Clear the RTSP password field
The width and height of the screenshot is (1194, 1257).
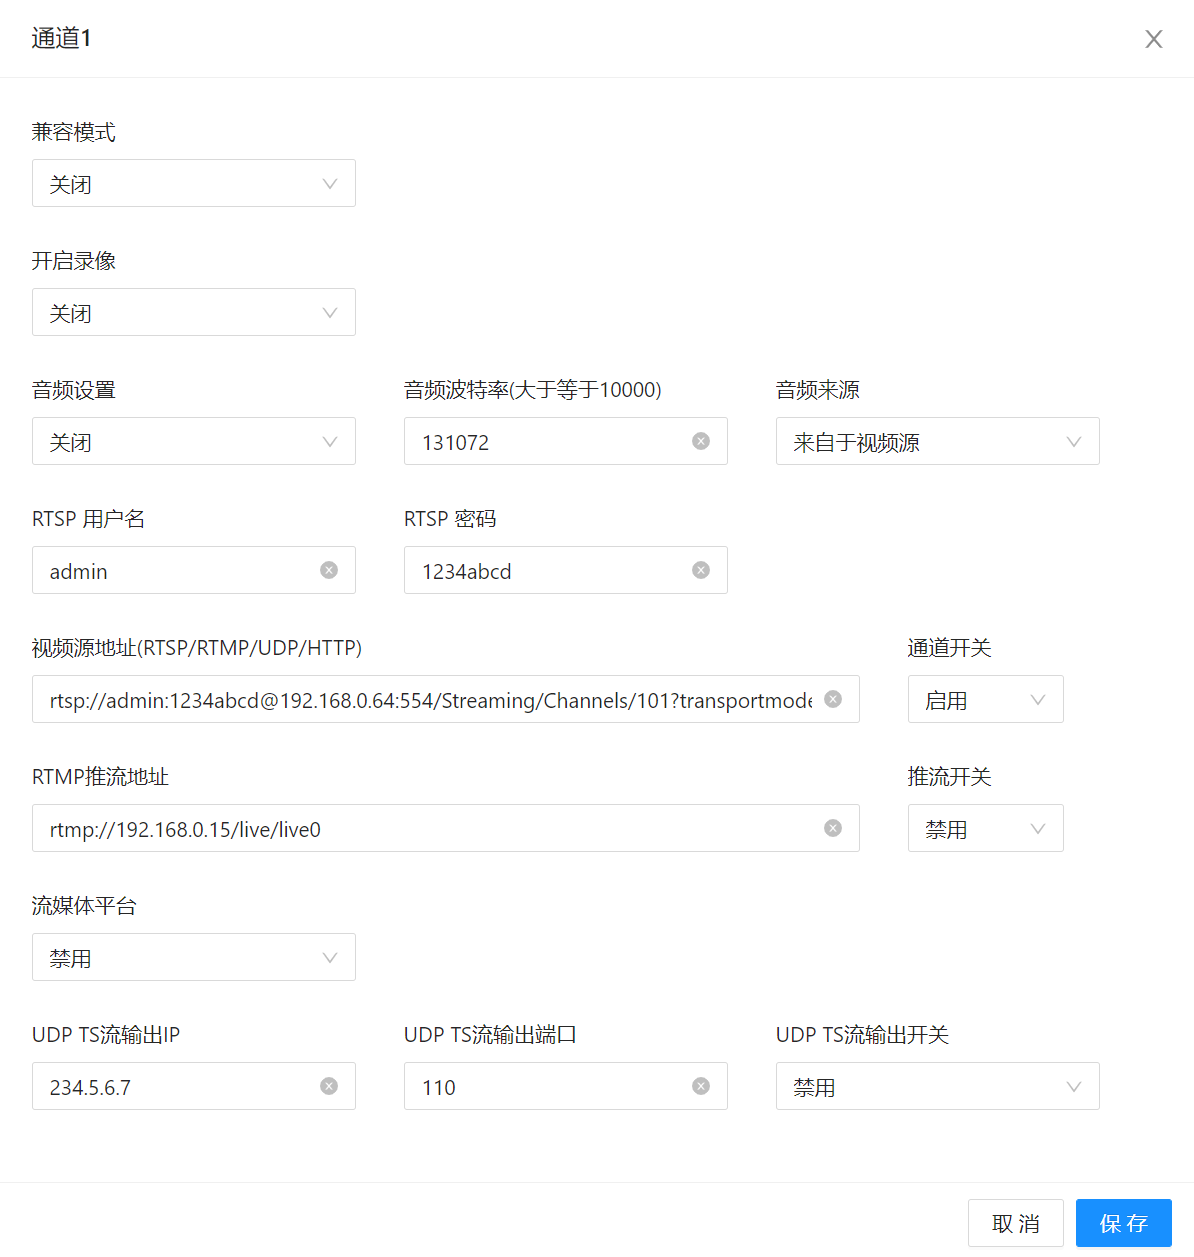pyautogui.click(x=701, y=570)
